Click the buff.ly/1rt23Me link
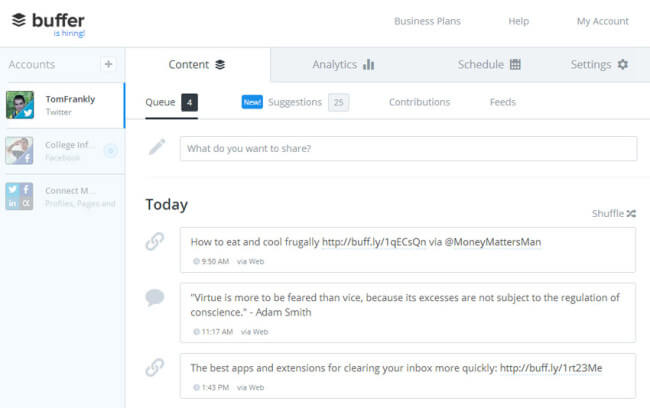 pyautogui.click(x=551, y=368)
